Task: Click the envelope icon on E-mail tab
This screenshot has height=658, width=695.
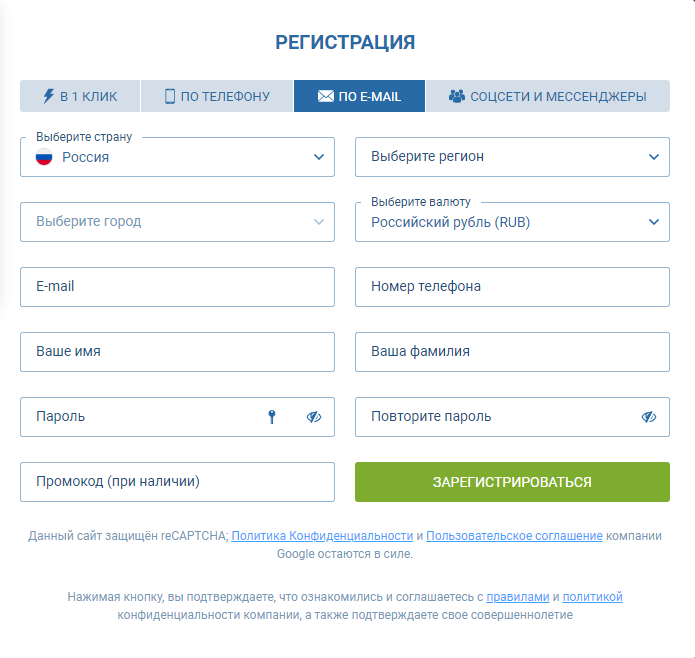Action: 325,96
